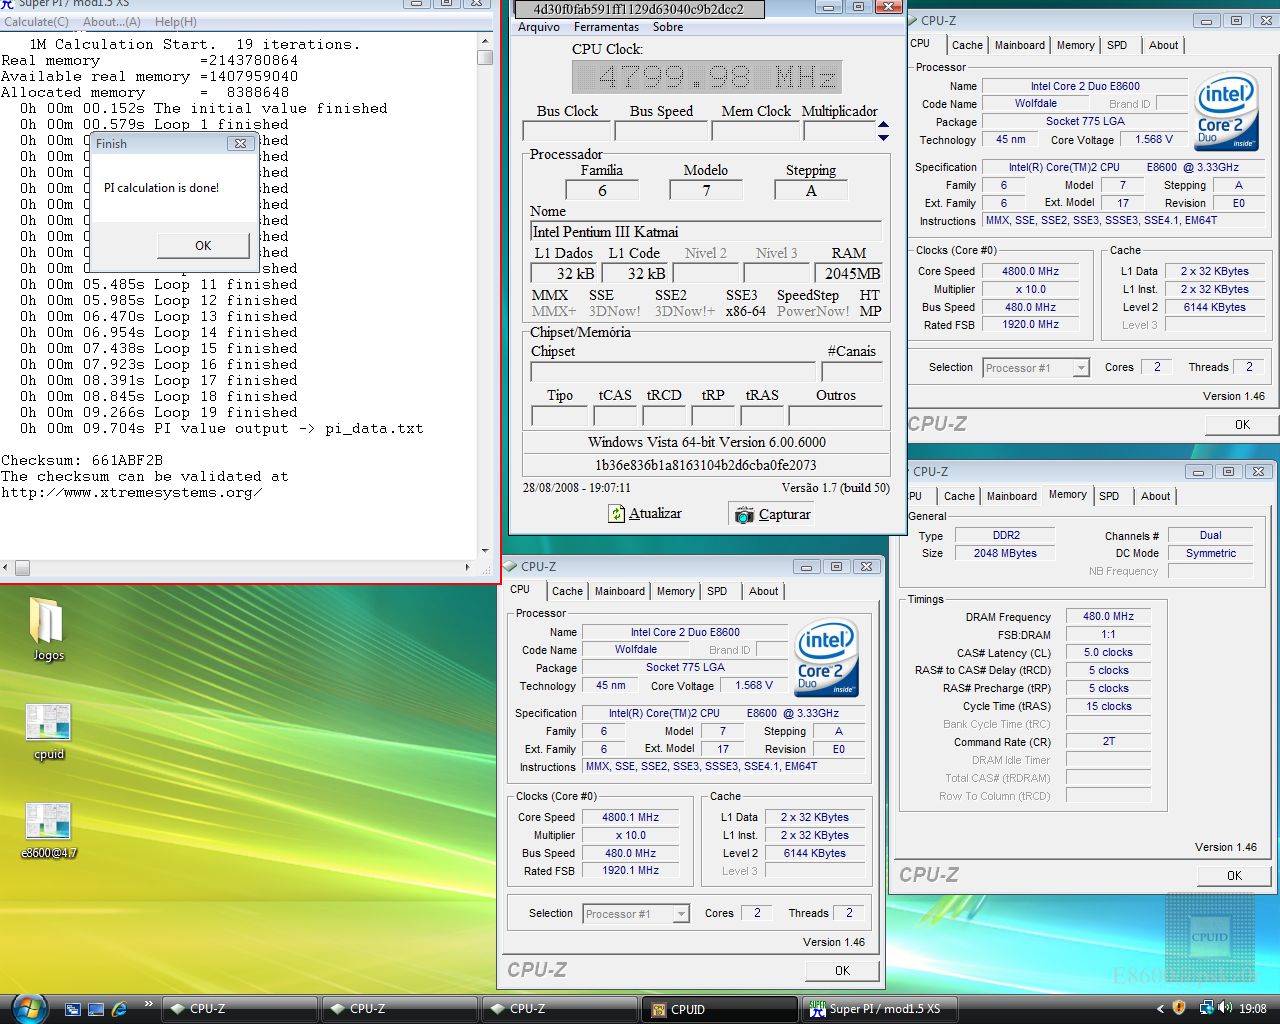This screenshot has height=1024, width=1280.
Task: Click the taskbar clock showing 19:08
Action: pos(1253,1009)
